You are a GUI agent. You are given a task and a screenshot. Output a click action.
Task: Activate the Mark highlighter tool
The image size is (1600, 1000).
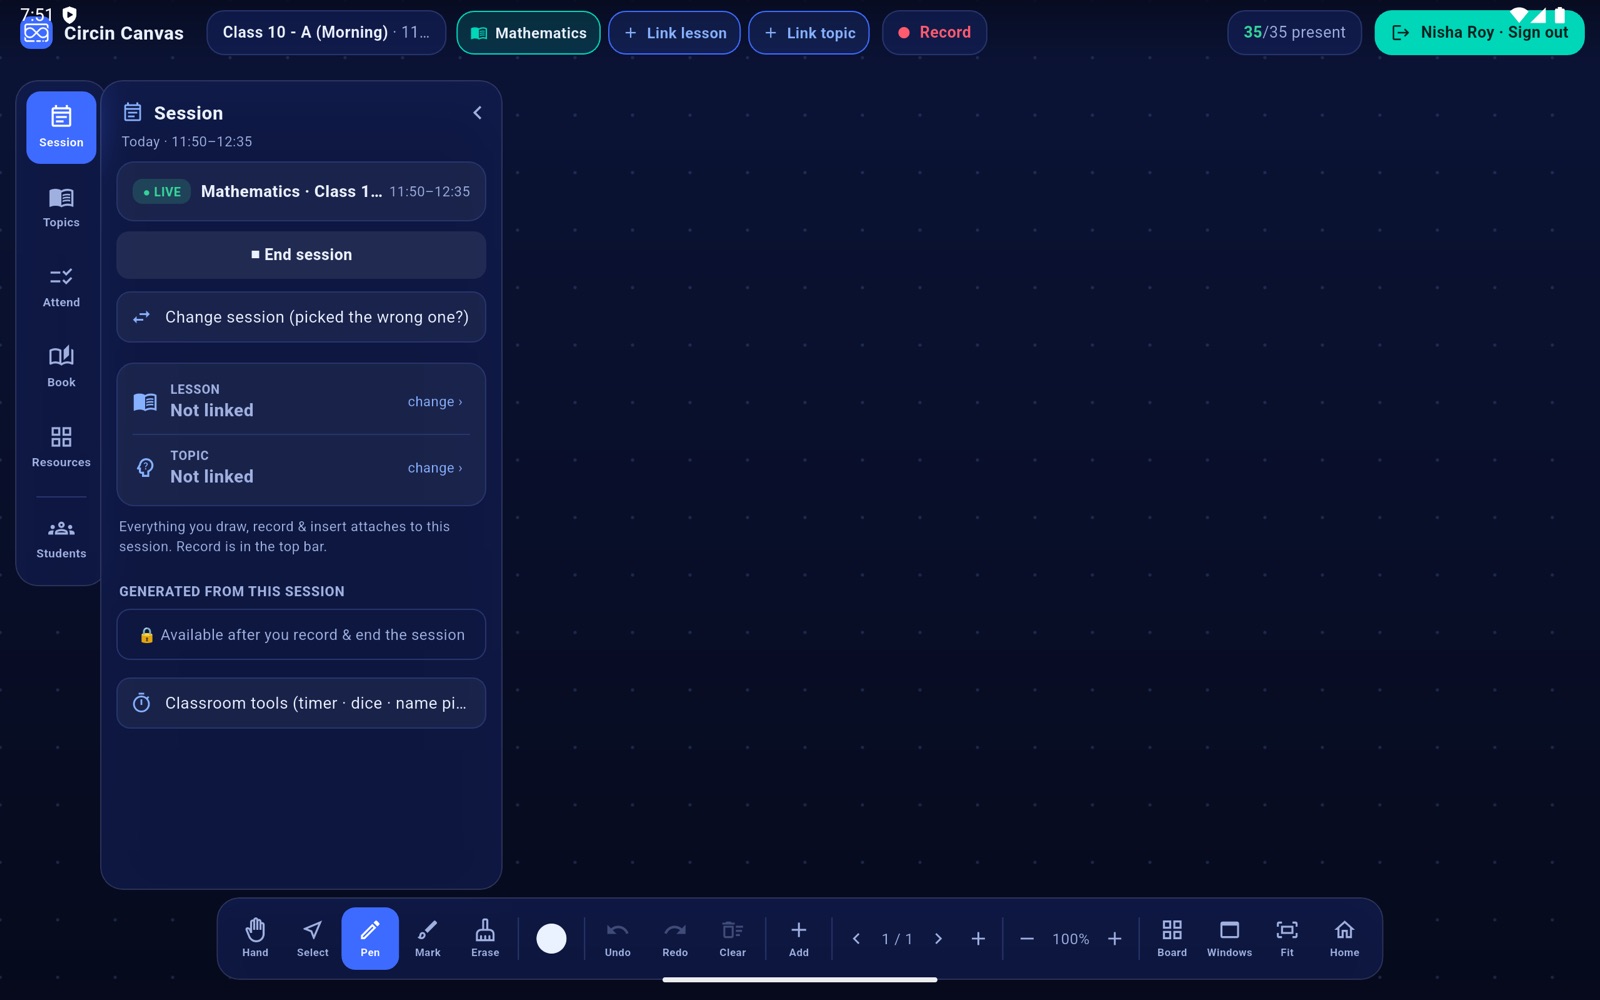[428, 938]
